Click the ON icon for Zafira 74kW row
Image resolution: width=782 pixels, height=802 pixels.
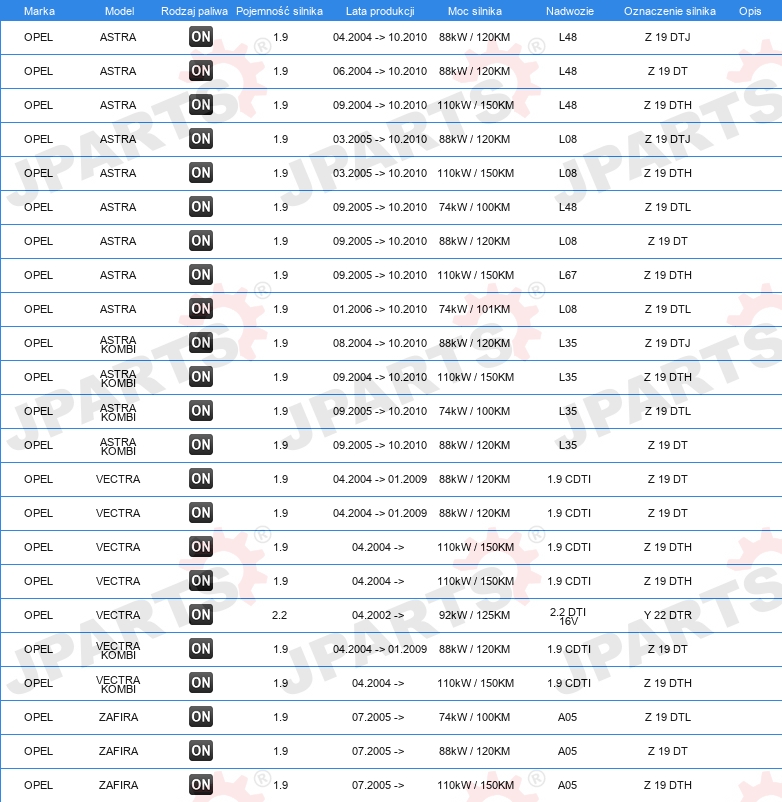[200, 717]
